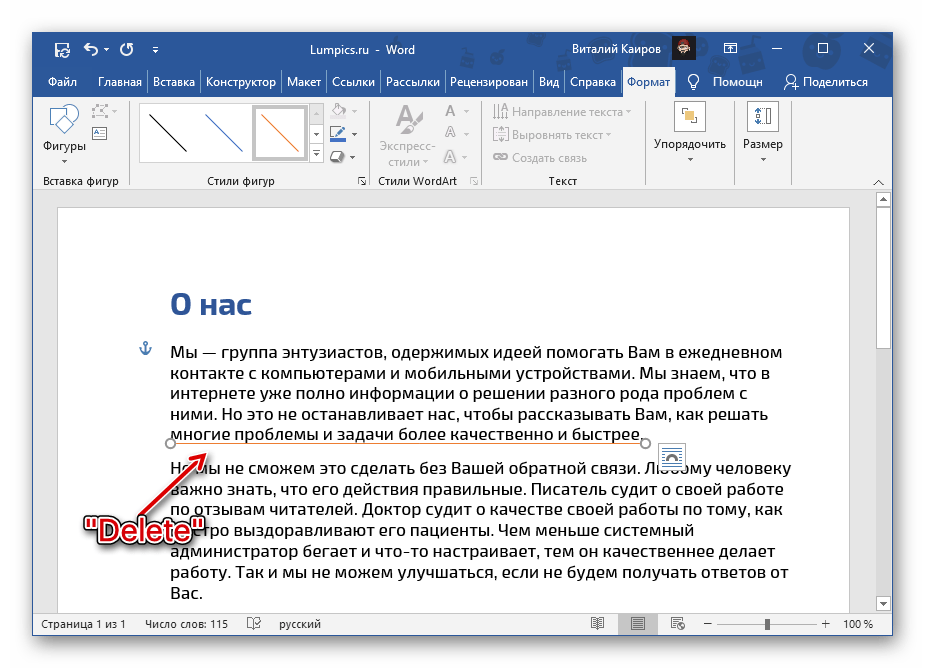Switch to Read Mode view

[x=597, y=624]
